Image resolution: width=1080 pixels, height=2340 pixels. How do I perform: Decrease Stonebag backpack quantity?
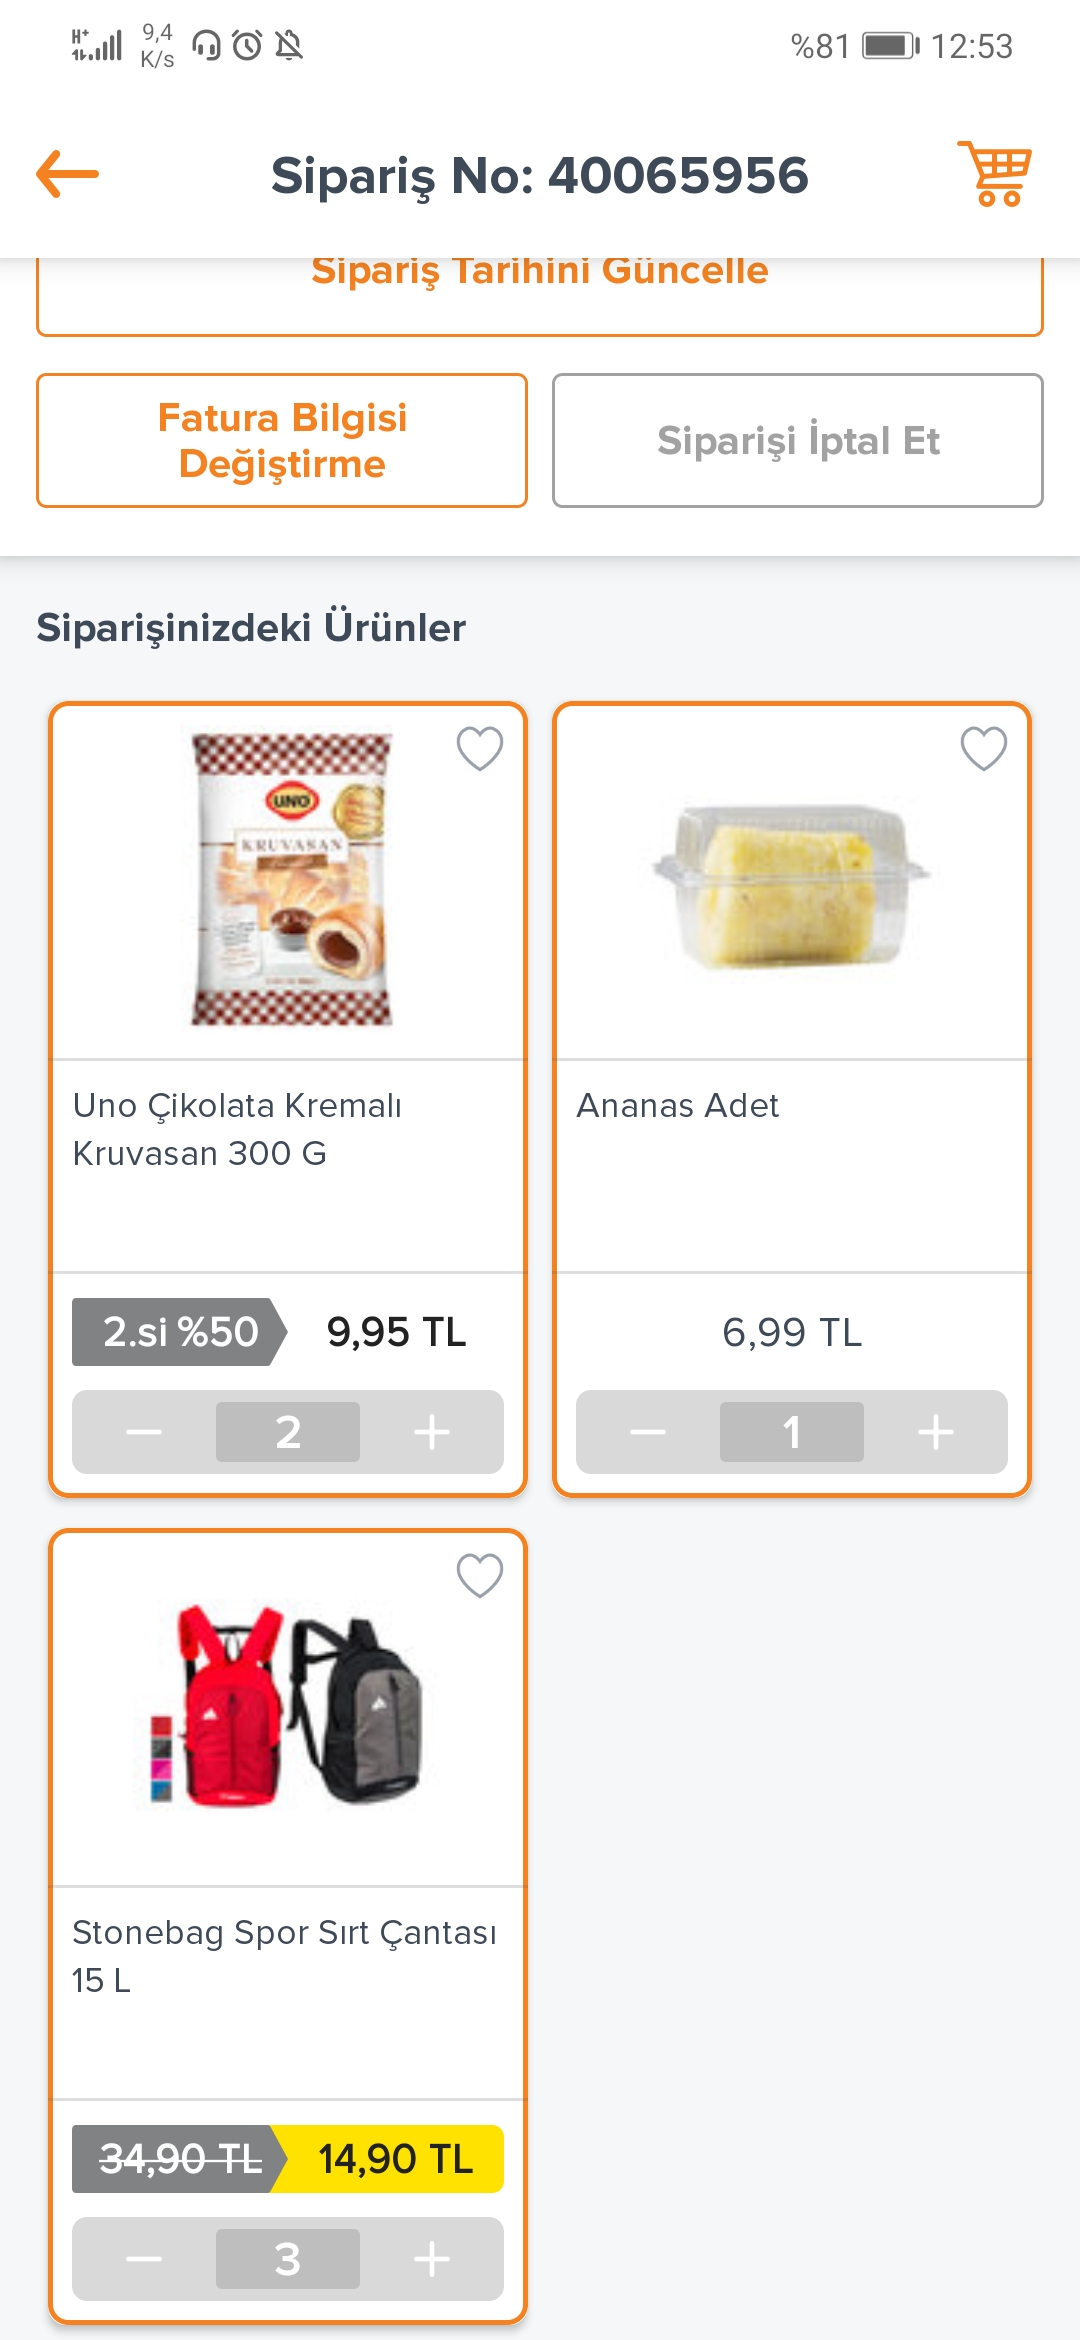pyautogui.click(x=144, y=2259)
